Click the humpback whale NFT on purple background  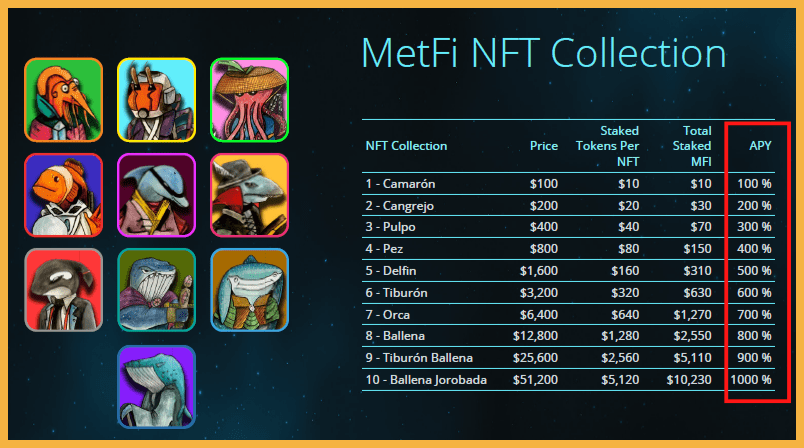[156, 386]
